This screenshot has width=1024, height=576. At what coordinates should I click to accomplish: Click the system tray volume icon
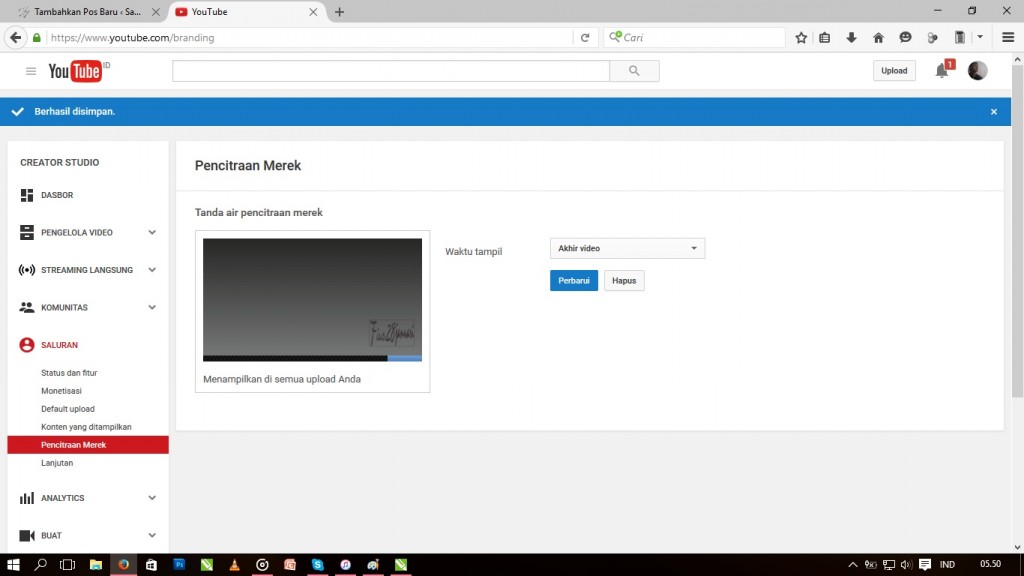pyautogui.click(x=906, y=565)
